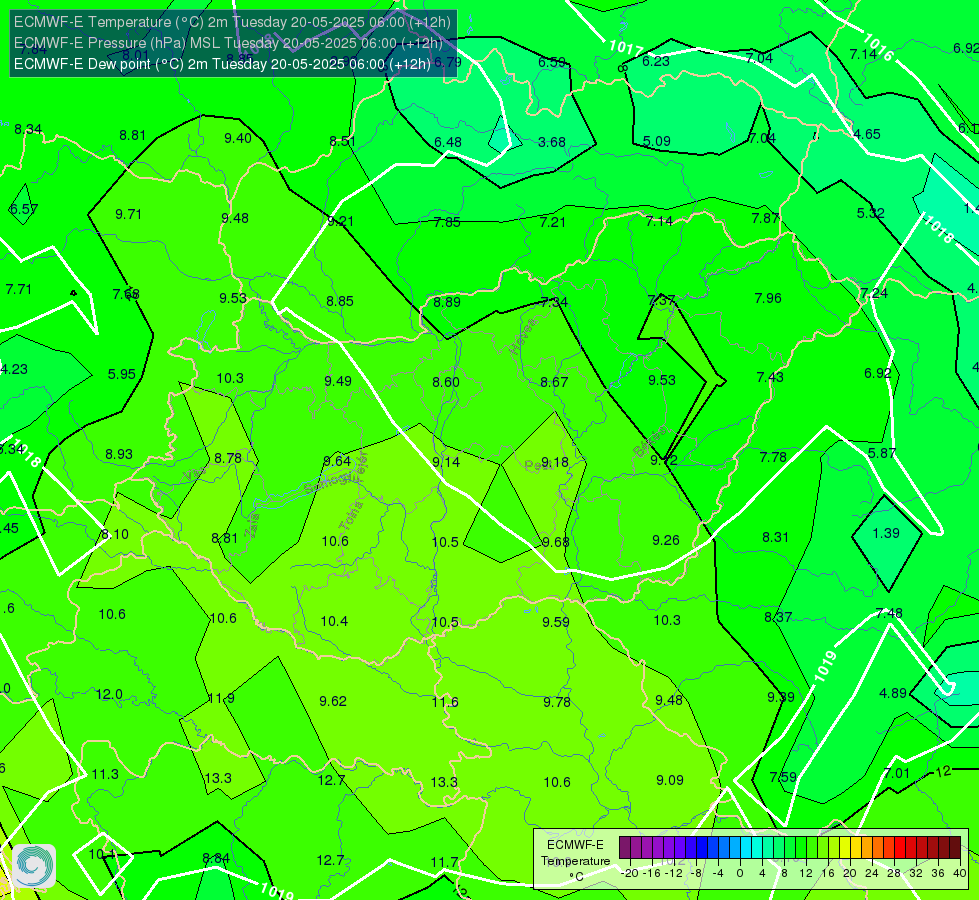Viewport: 979px width, 900px height.
Task: Click the 8.31 temperature value
Action: pos(775,537)
